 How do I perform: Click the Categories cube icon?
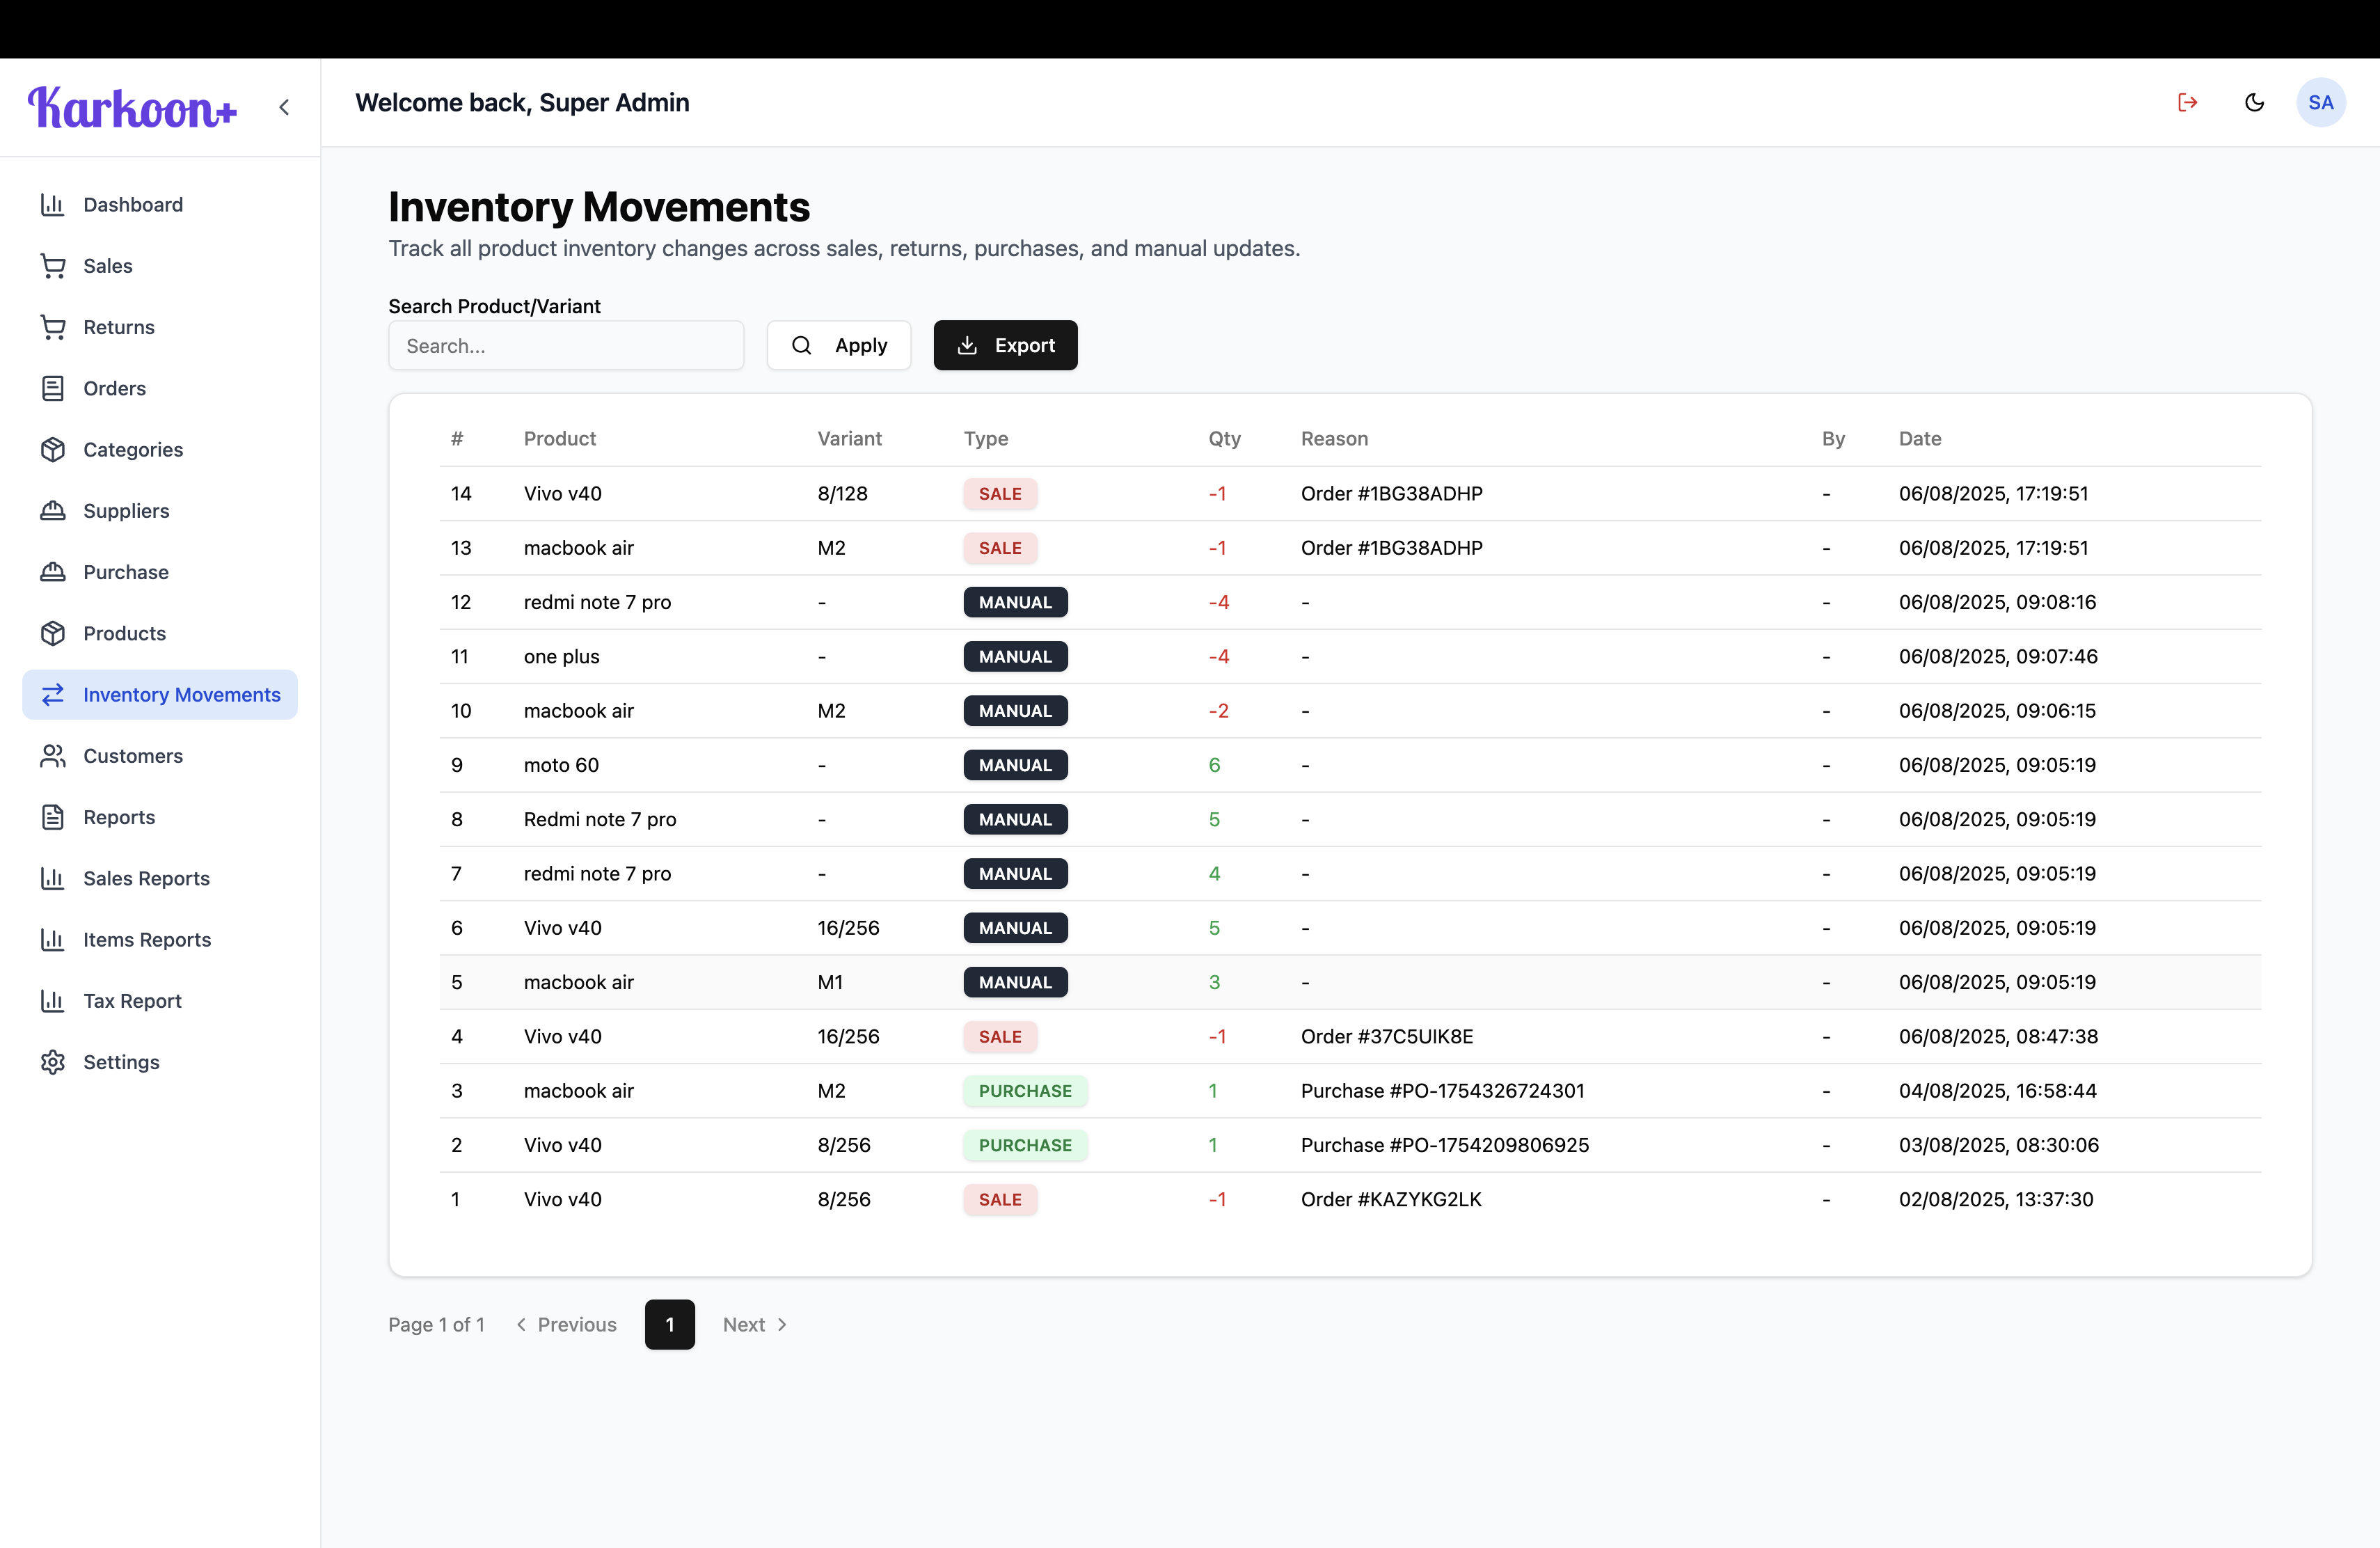[53, 449]
